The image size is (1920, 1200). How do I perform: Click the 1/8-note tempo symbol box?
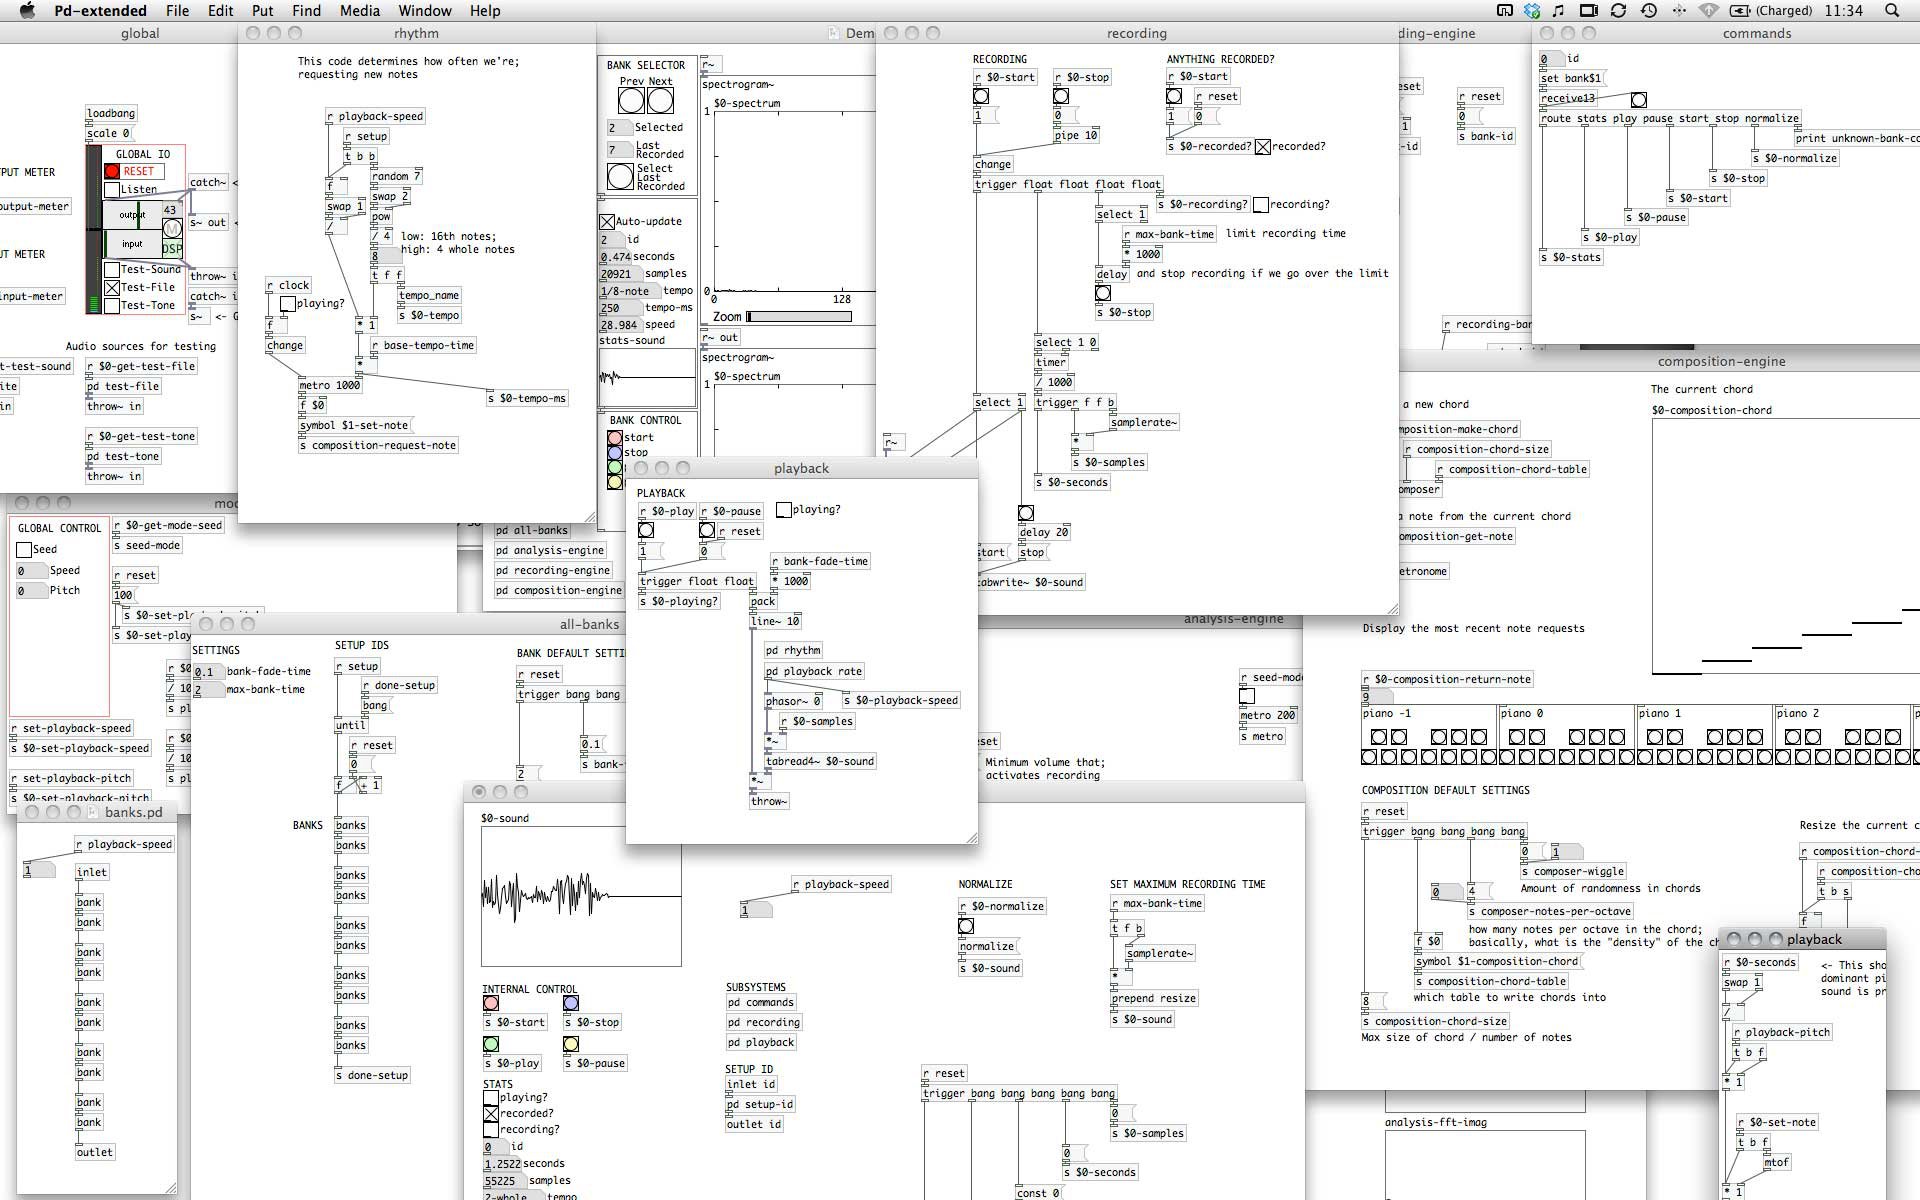[x=629, y=291]
